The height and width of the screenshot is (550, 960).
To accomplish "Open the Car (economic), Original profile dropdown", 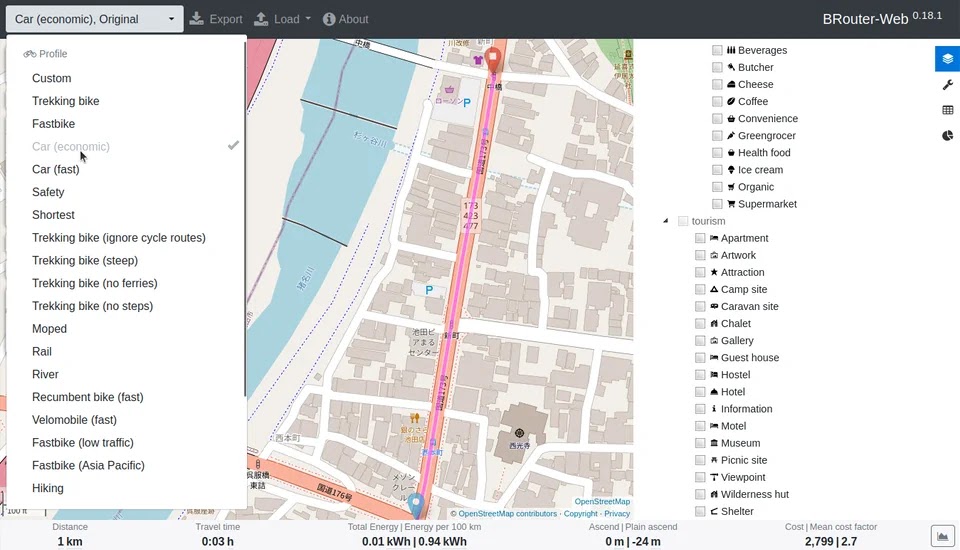I will [94, 19].
